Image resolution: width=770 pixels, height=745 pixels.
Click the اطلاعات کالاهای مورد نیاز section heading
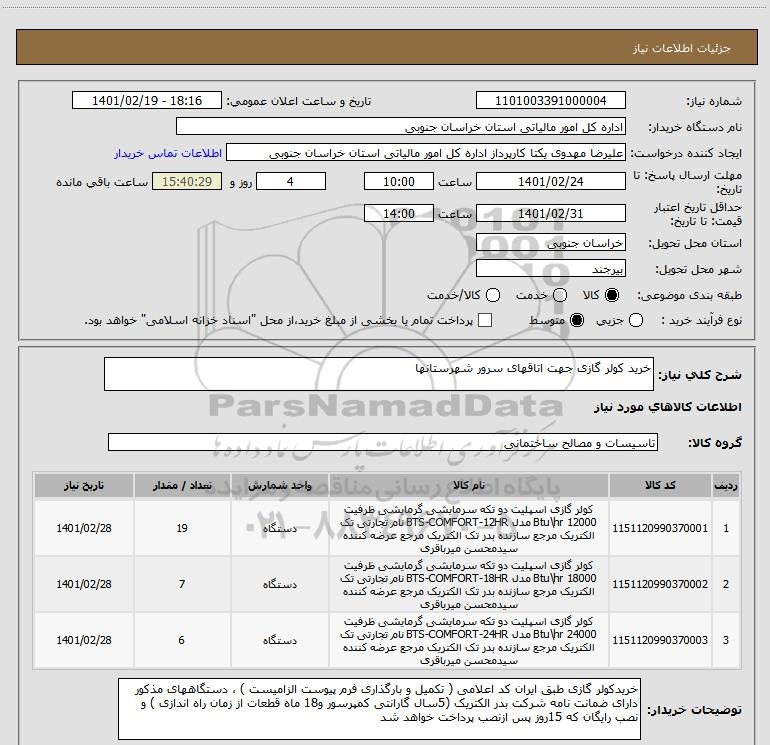tap(667, 408)
